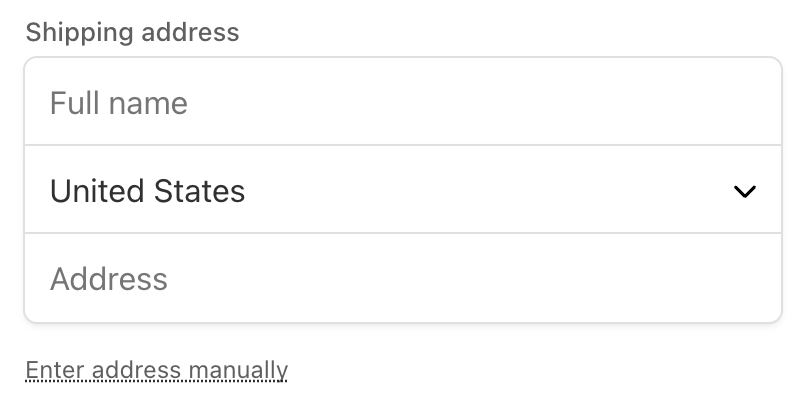Click the Shipping address section title
Image resolution: width=804 pixels, height=410 pixels.
(132, 32)
